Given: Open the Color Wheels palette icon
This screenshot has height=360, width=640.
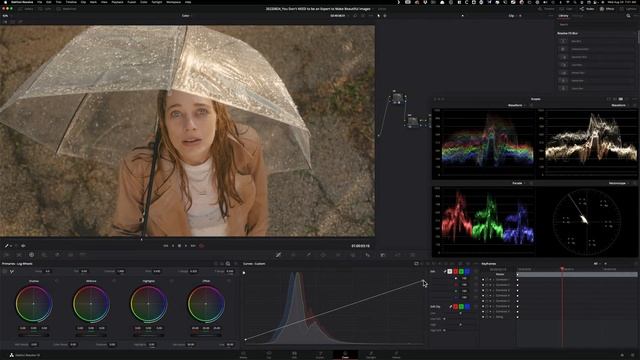Looking at the screenshot, I should click(31, 255).
